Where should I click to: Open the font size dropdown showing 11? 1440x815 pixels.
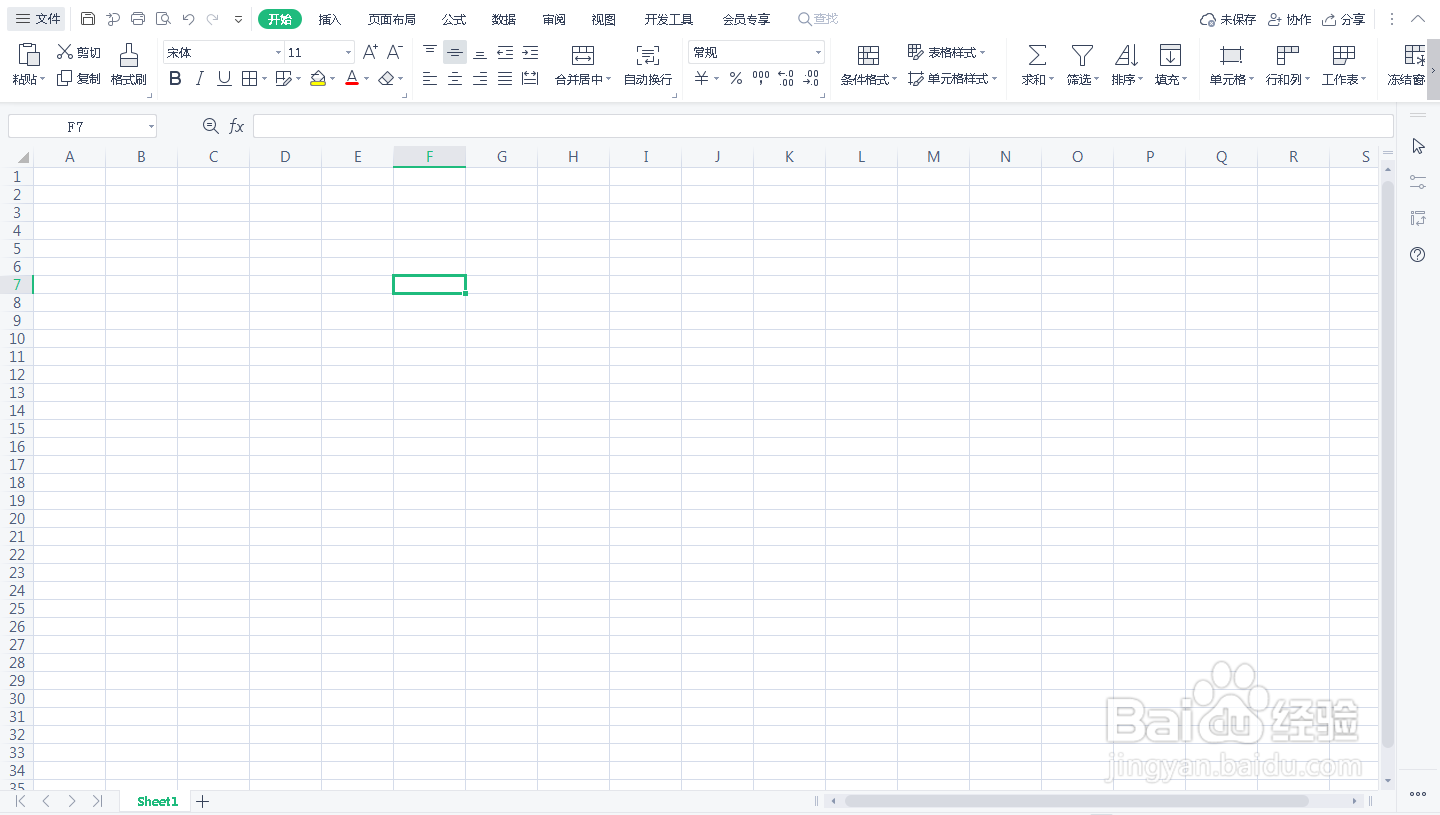(348, 52)
